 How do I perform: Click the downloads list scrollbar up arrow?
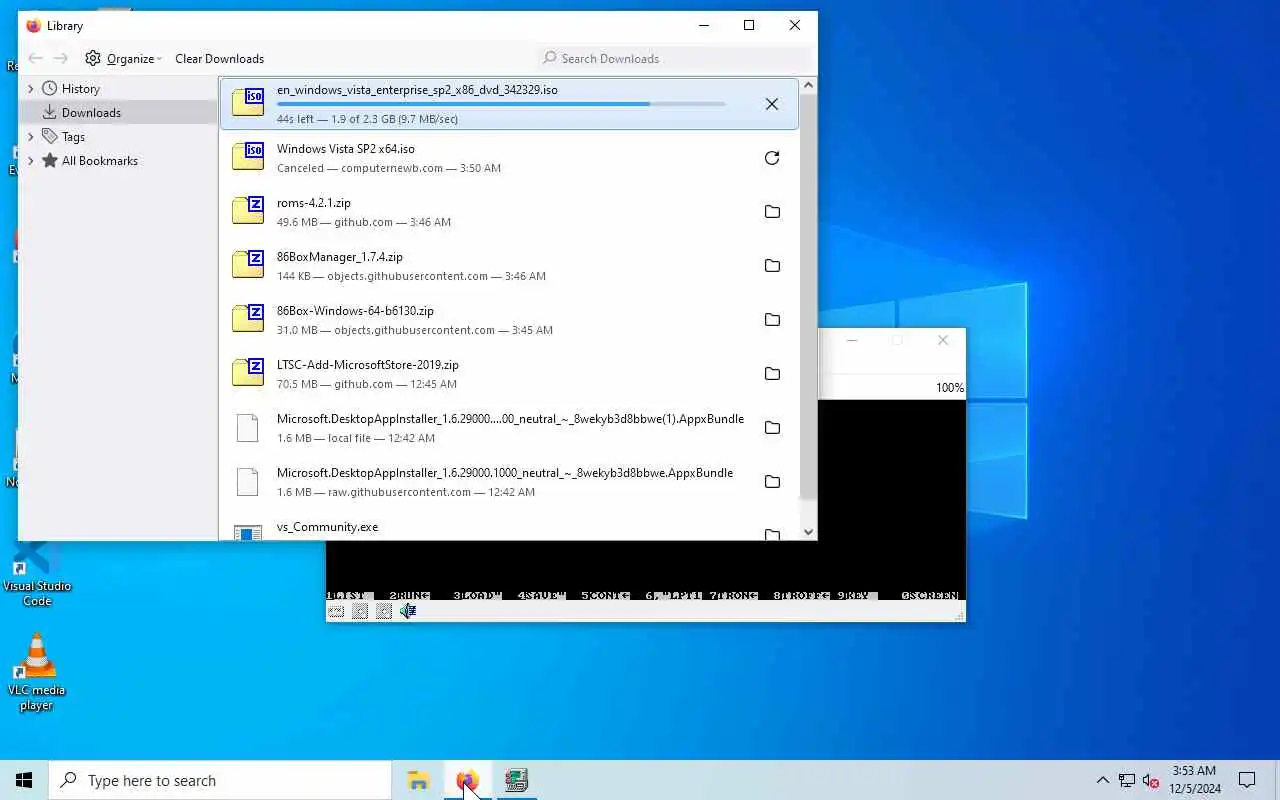[808, 86]
